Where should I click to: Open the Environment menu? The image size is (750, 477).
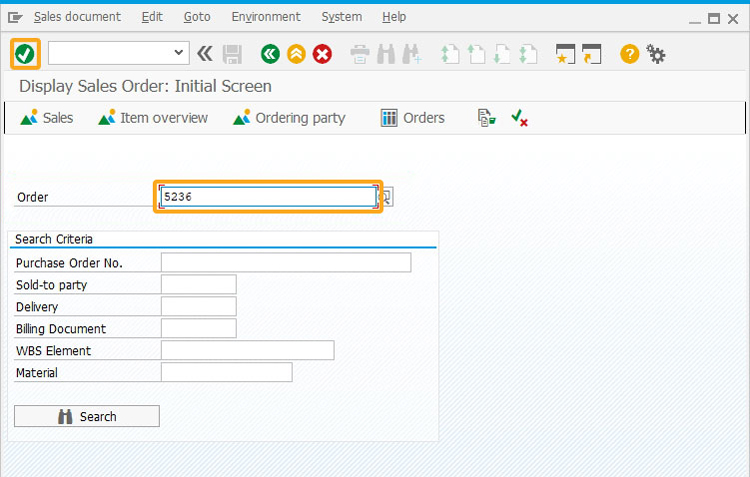[266, 17]
